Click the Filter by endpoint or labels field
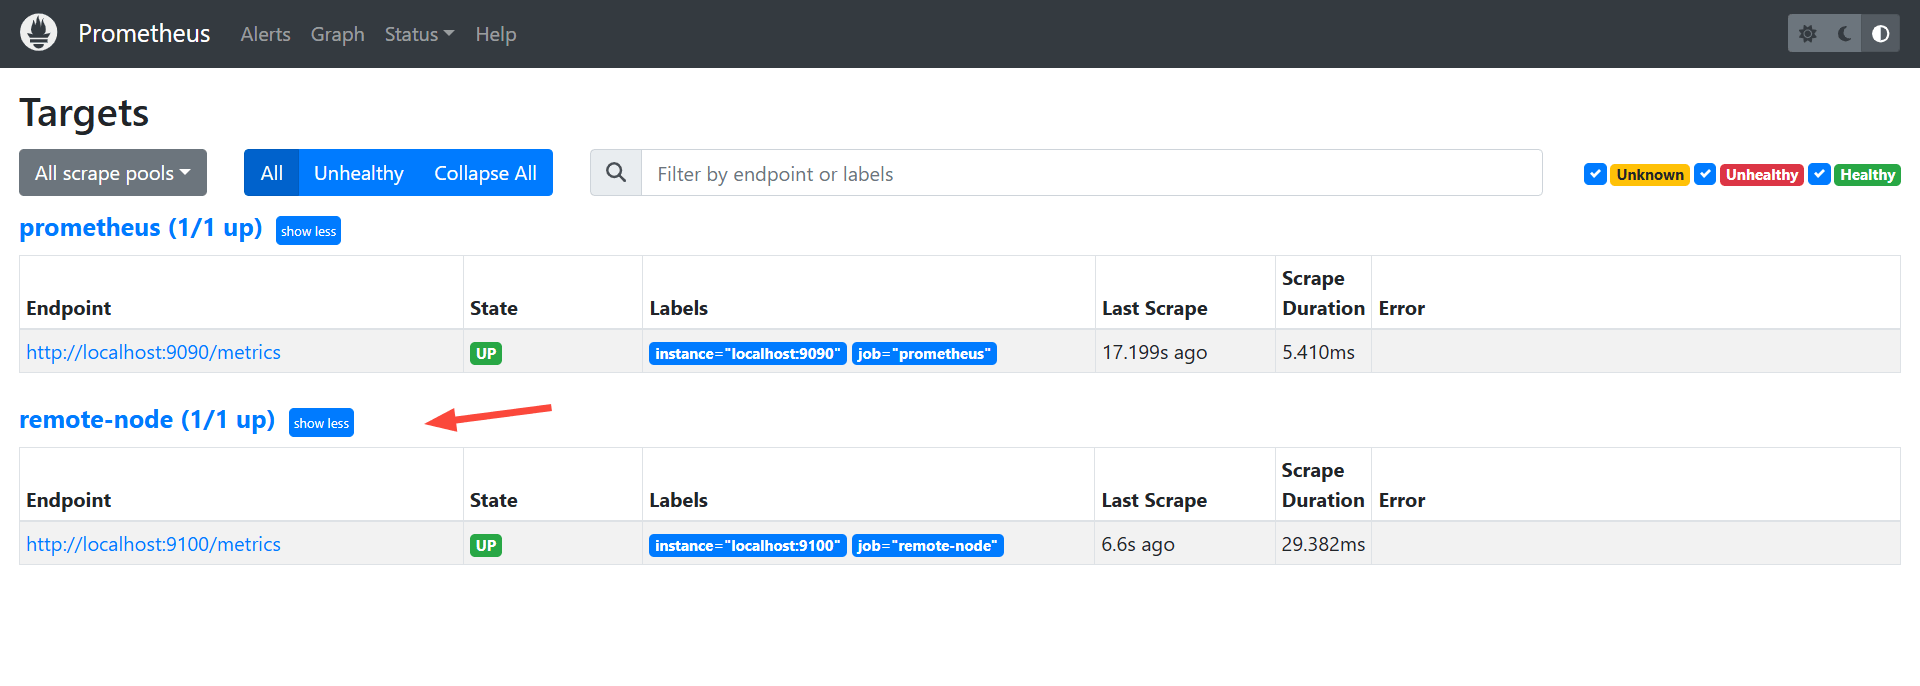This screenshot has width=1920, height=686. [x=1090, y=173]
